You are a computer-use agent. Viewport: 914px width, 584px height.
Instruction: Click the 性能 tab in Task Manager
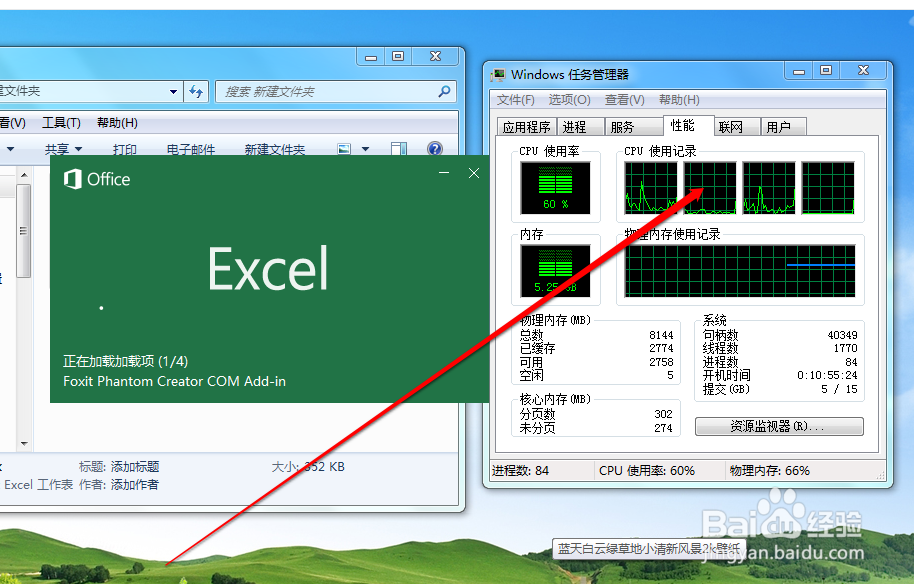click(x=688, y=125)
